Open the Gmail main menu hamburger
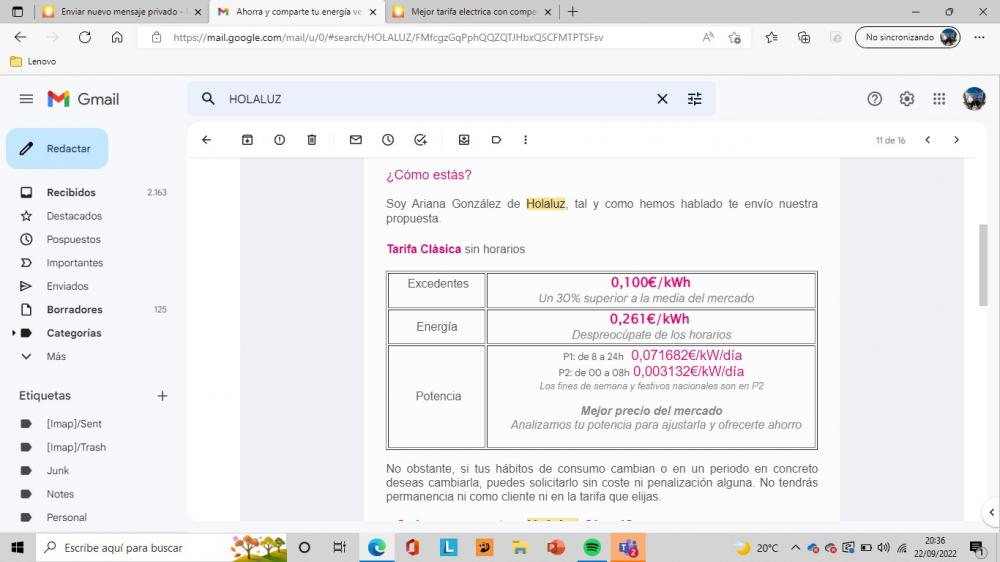Viewport: 1000px width, 562px height. (x=26, y=99)
